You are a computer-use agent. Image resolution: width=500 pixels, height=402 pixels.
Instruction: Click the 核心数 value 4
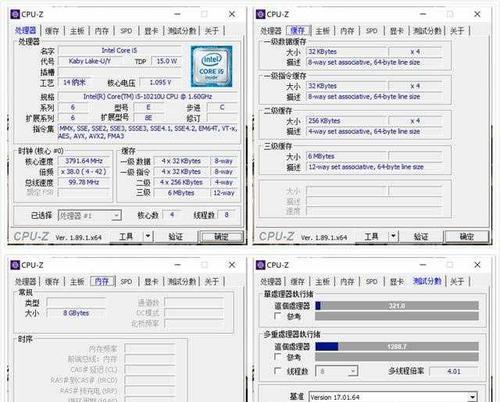172,215
